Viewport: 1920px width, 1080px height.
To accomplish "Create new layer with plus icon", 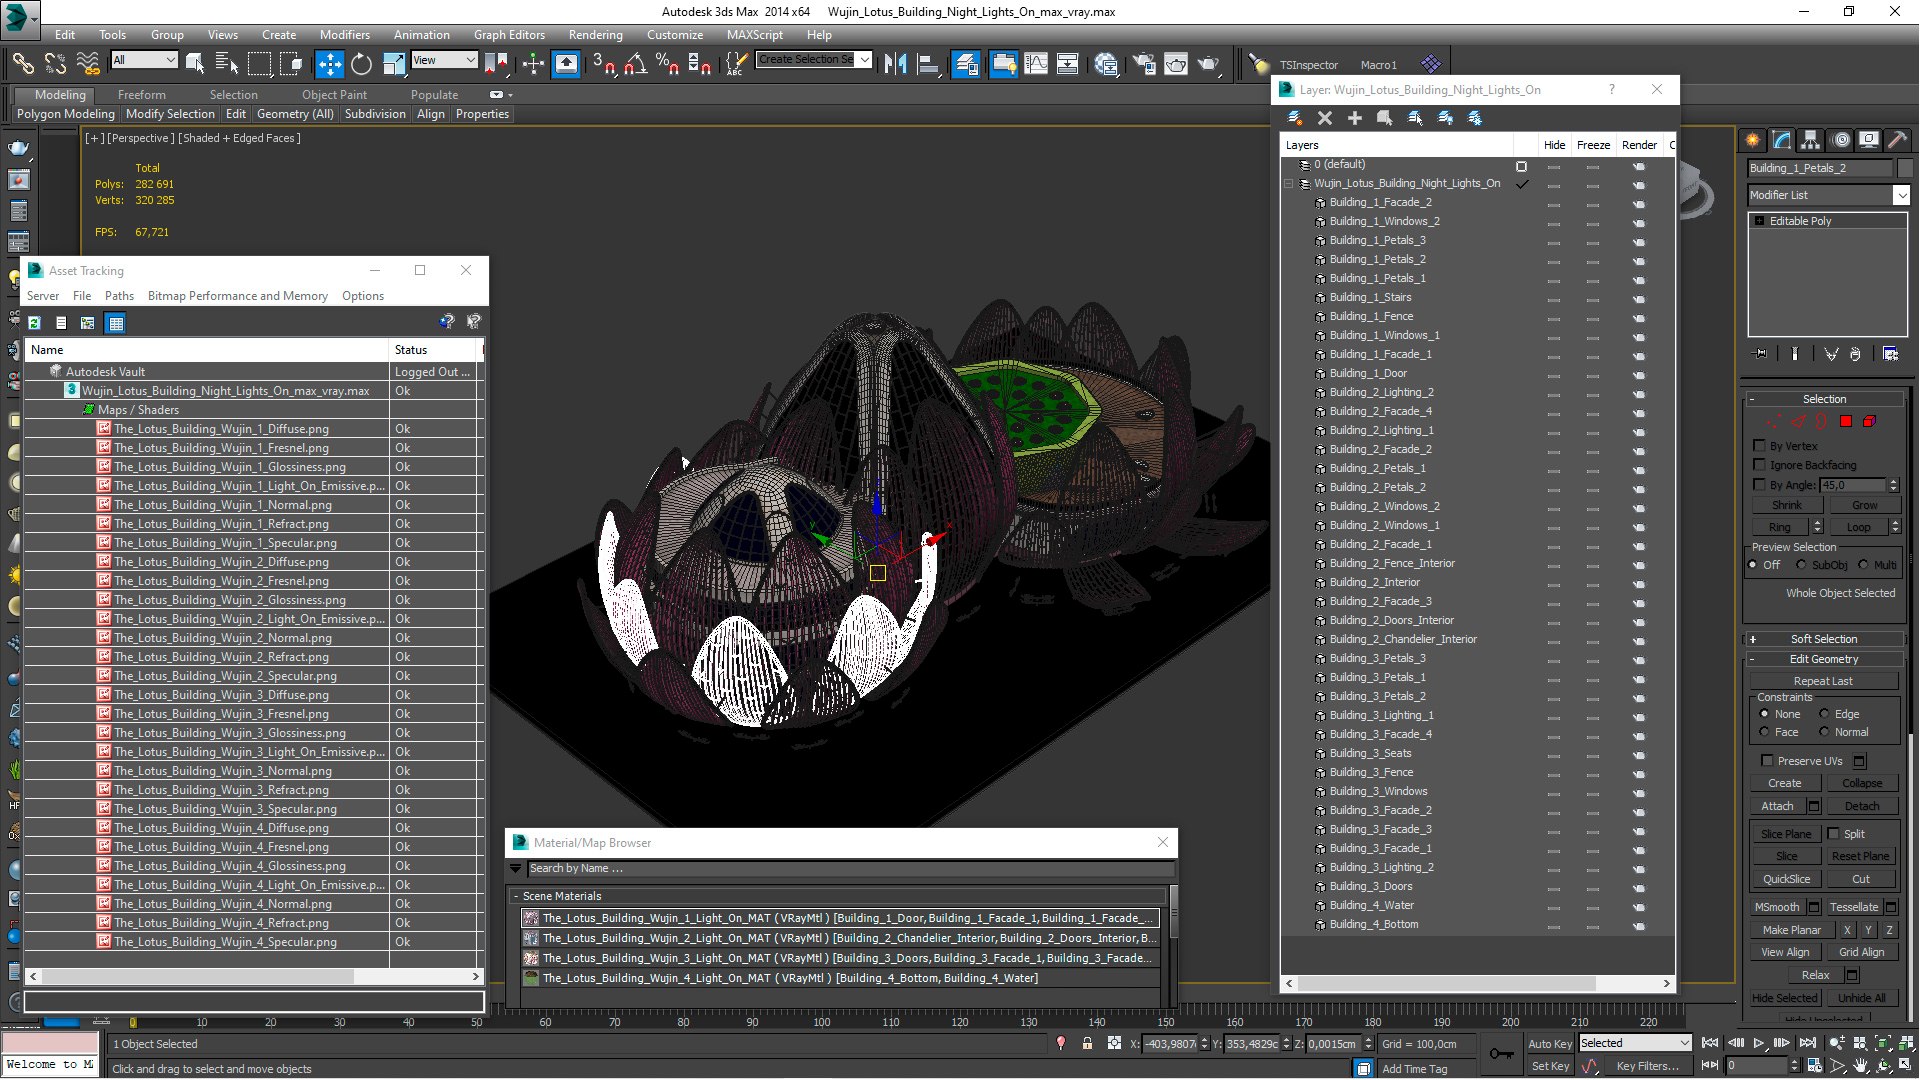I will (x=1355, y=118).
